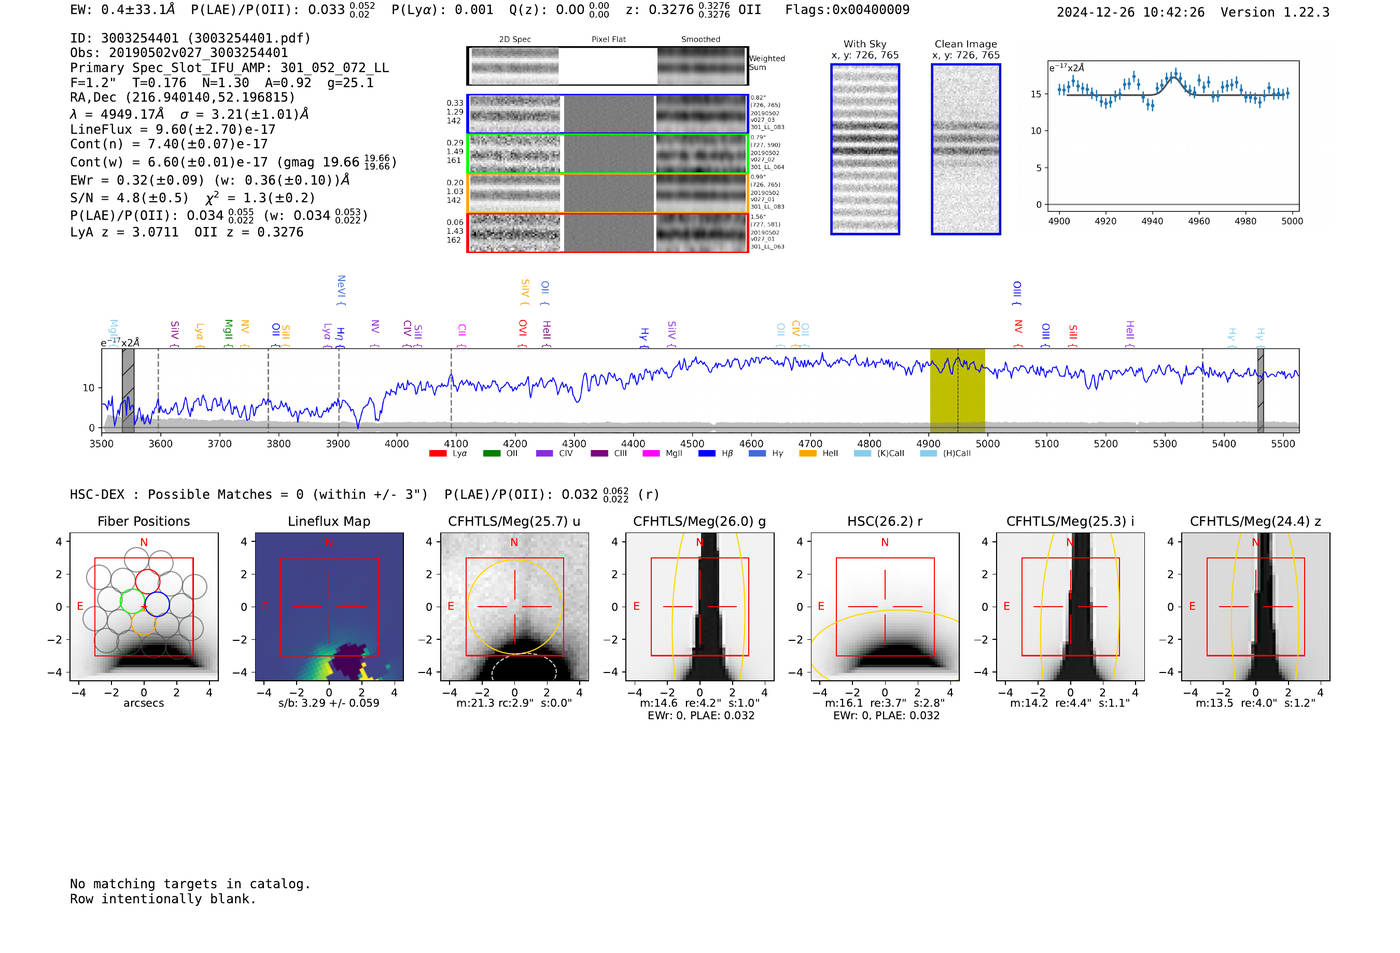Select the green-bordered 2D spectrum fiber row

coord(607,154)
